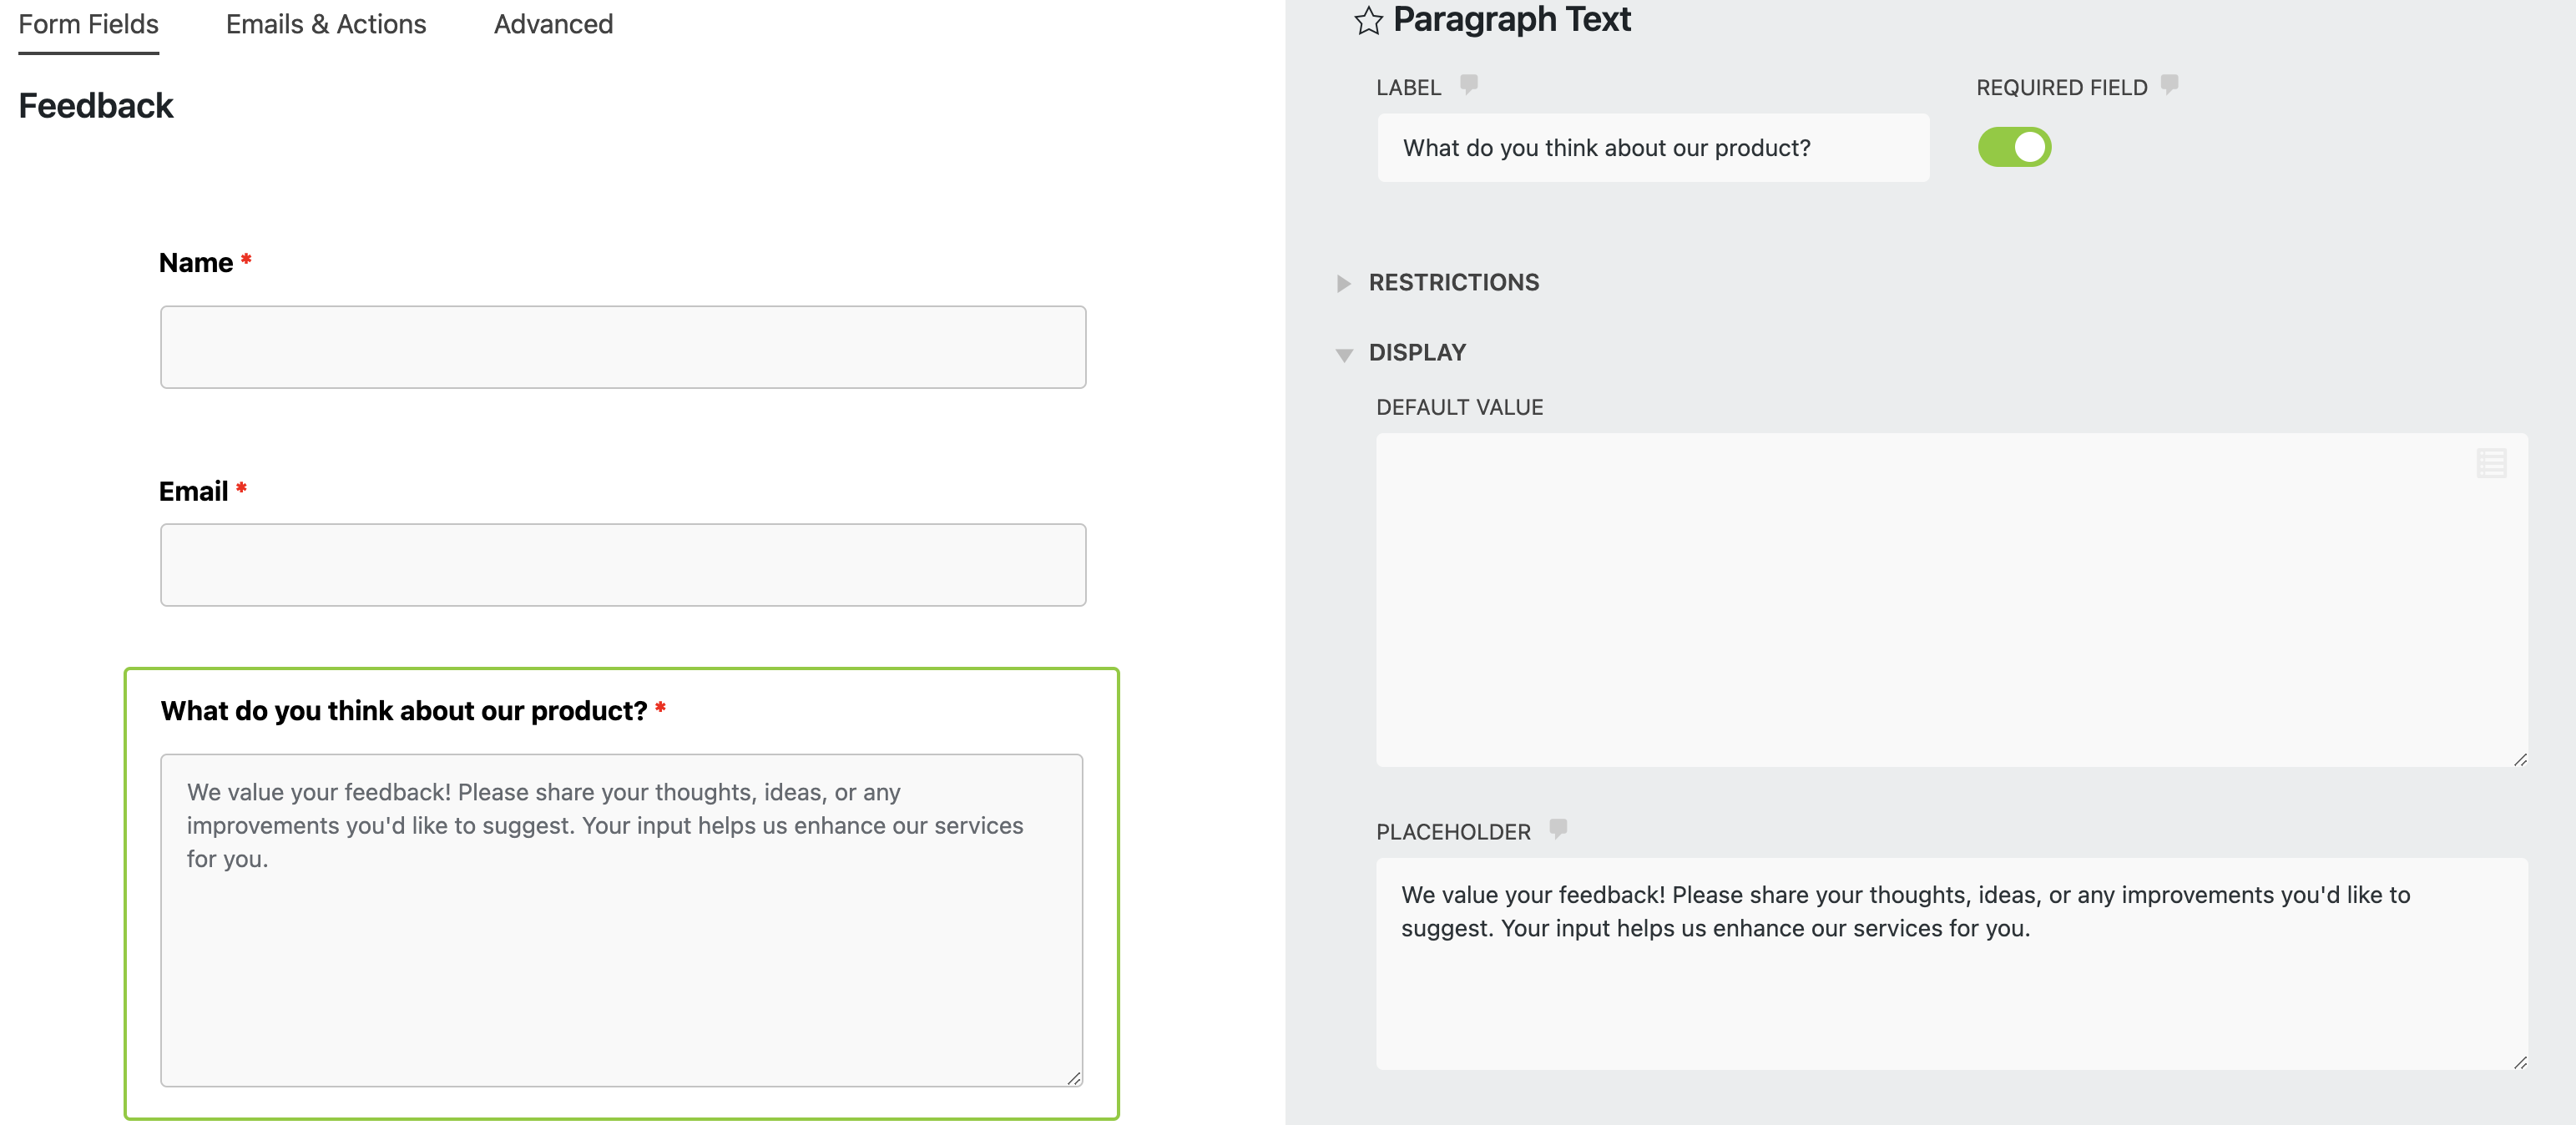Disable the Required Field toggle
Screen dimensions: 2576x1125
coord(2014,147)
